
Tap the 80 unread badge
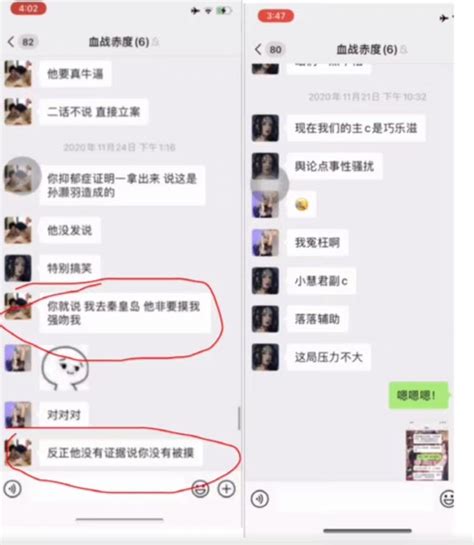click(x=276, y=49)
